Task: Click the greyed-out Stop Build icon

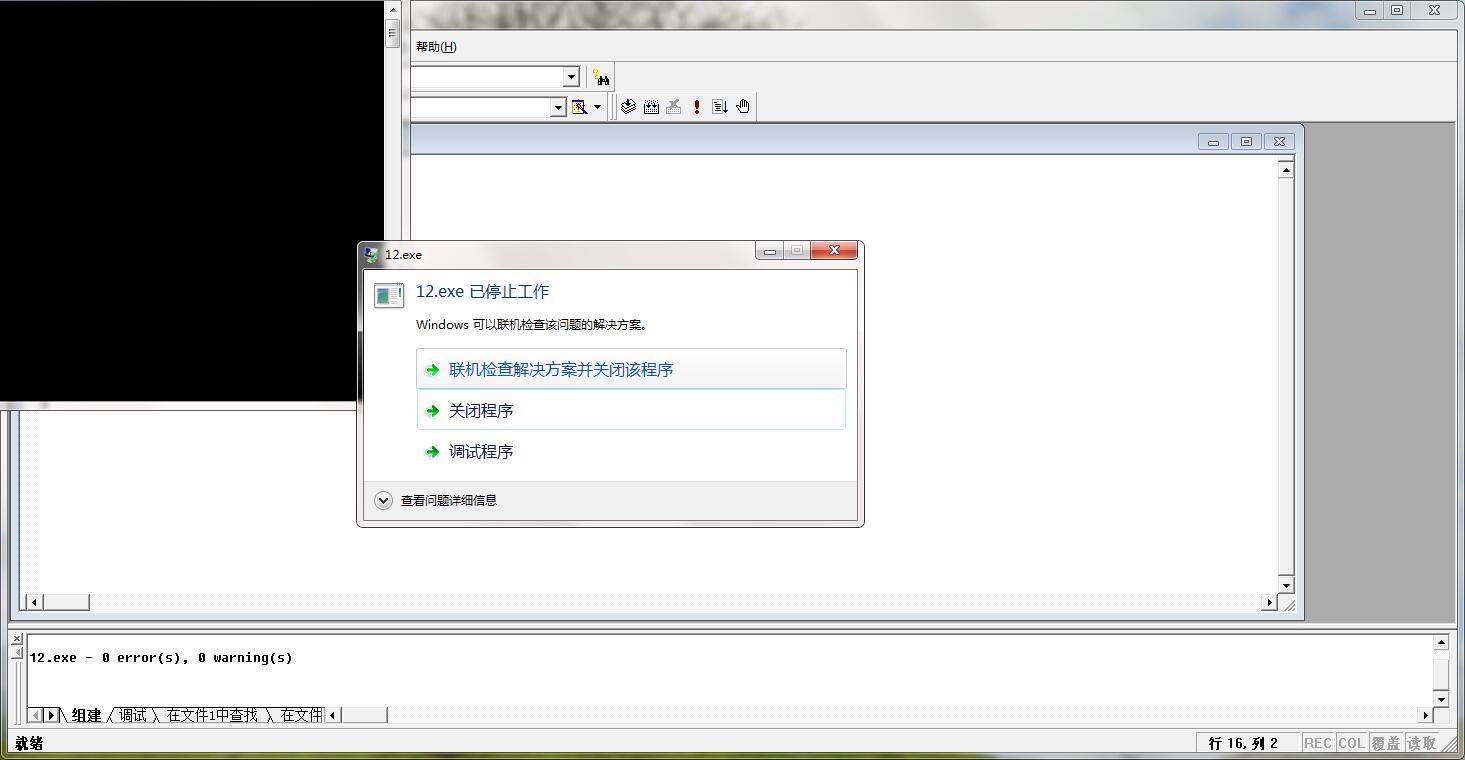Action: 674,106
